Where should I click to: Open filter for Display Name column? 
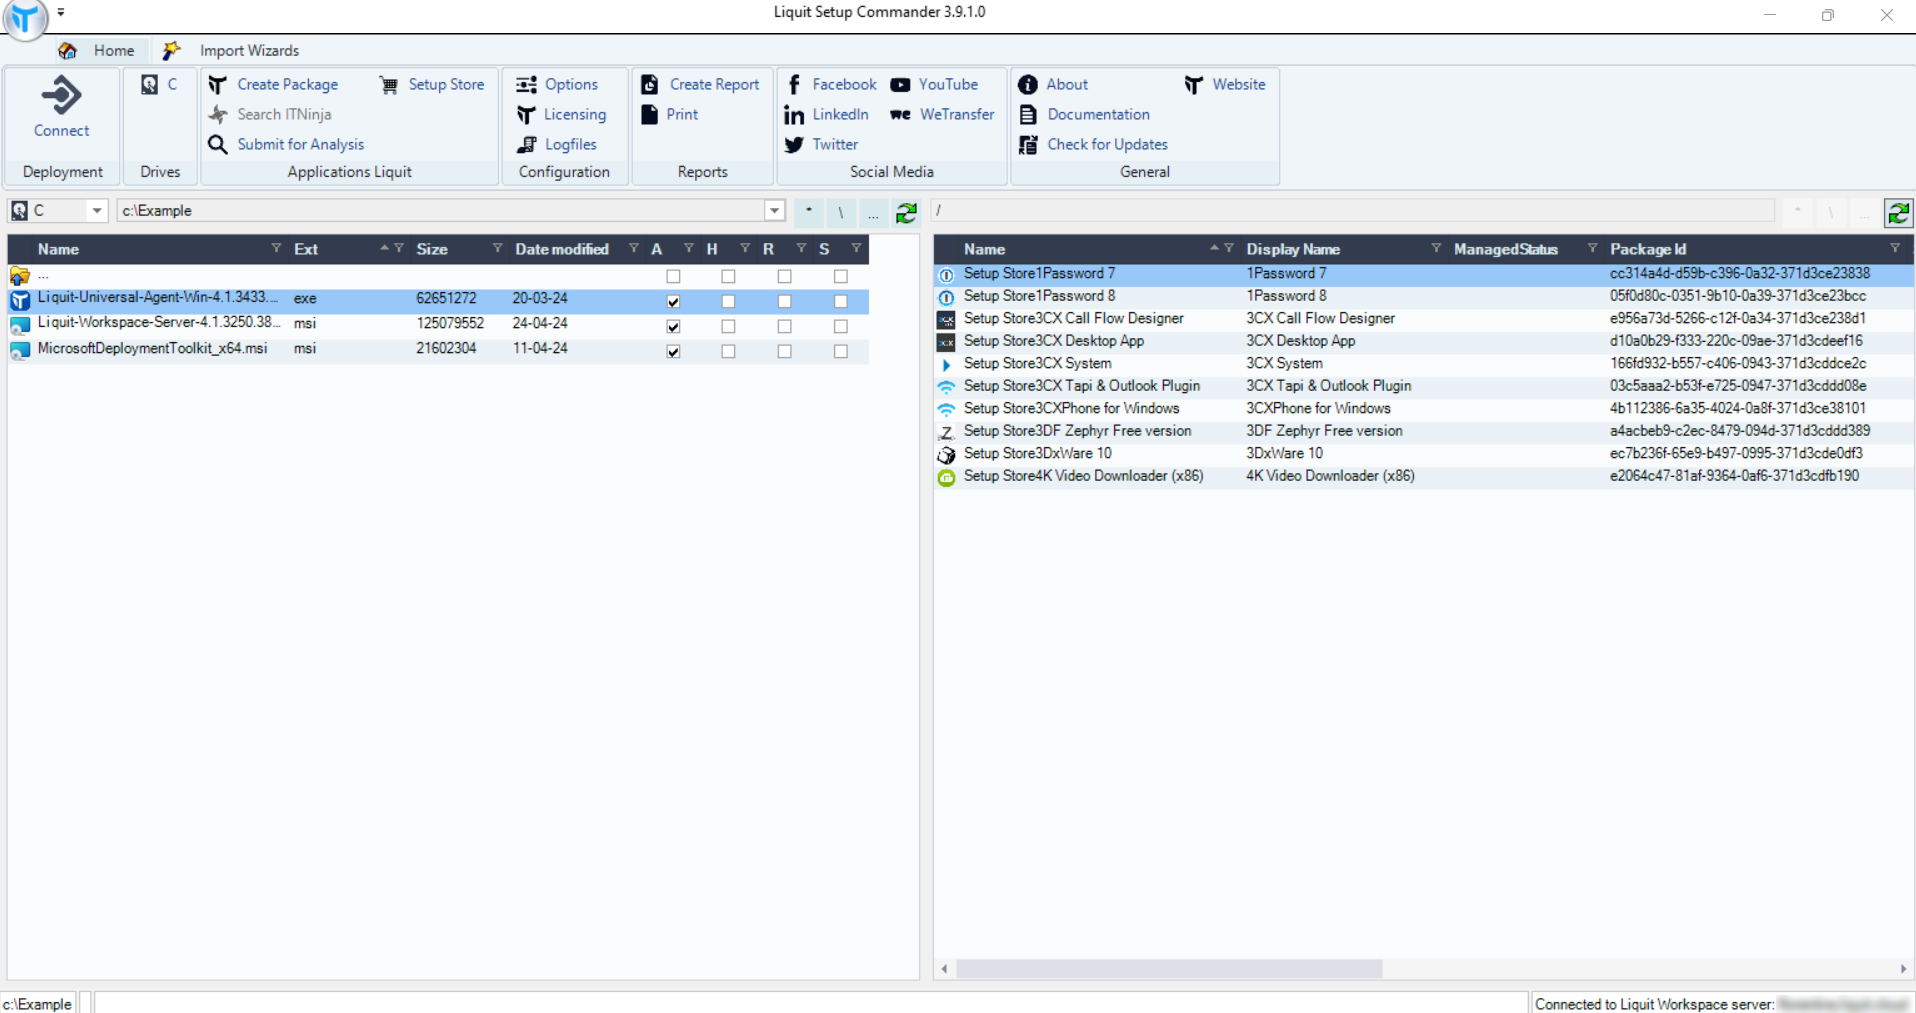(1436, 248)
